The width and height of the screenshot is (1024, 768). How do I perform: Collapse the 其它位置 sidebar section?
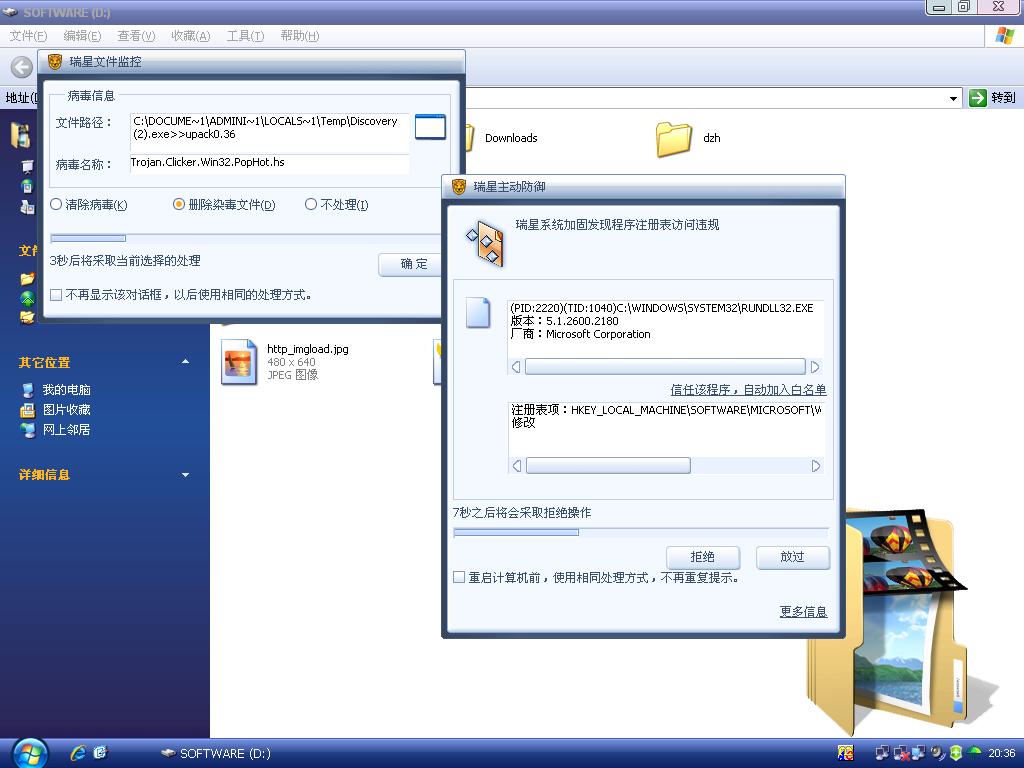click(185, 362)
